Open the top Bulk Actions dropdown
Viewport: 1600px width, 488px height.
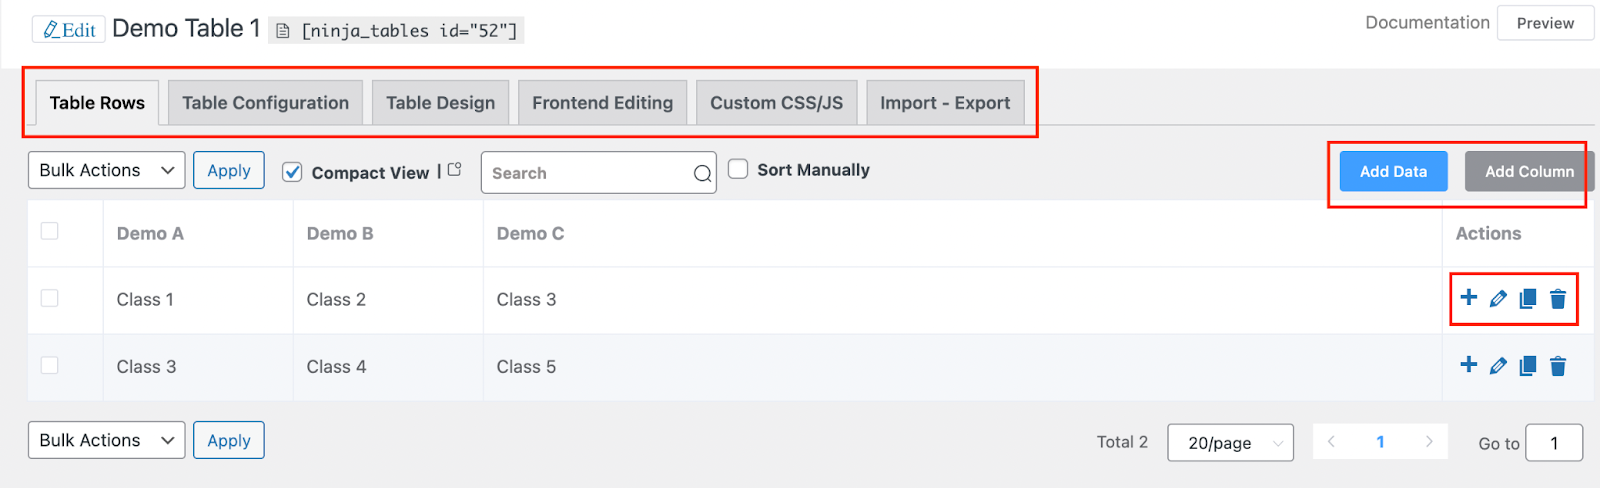tap(106, 170)
